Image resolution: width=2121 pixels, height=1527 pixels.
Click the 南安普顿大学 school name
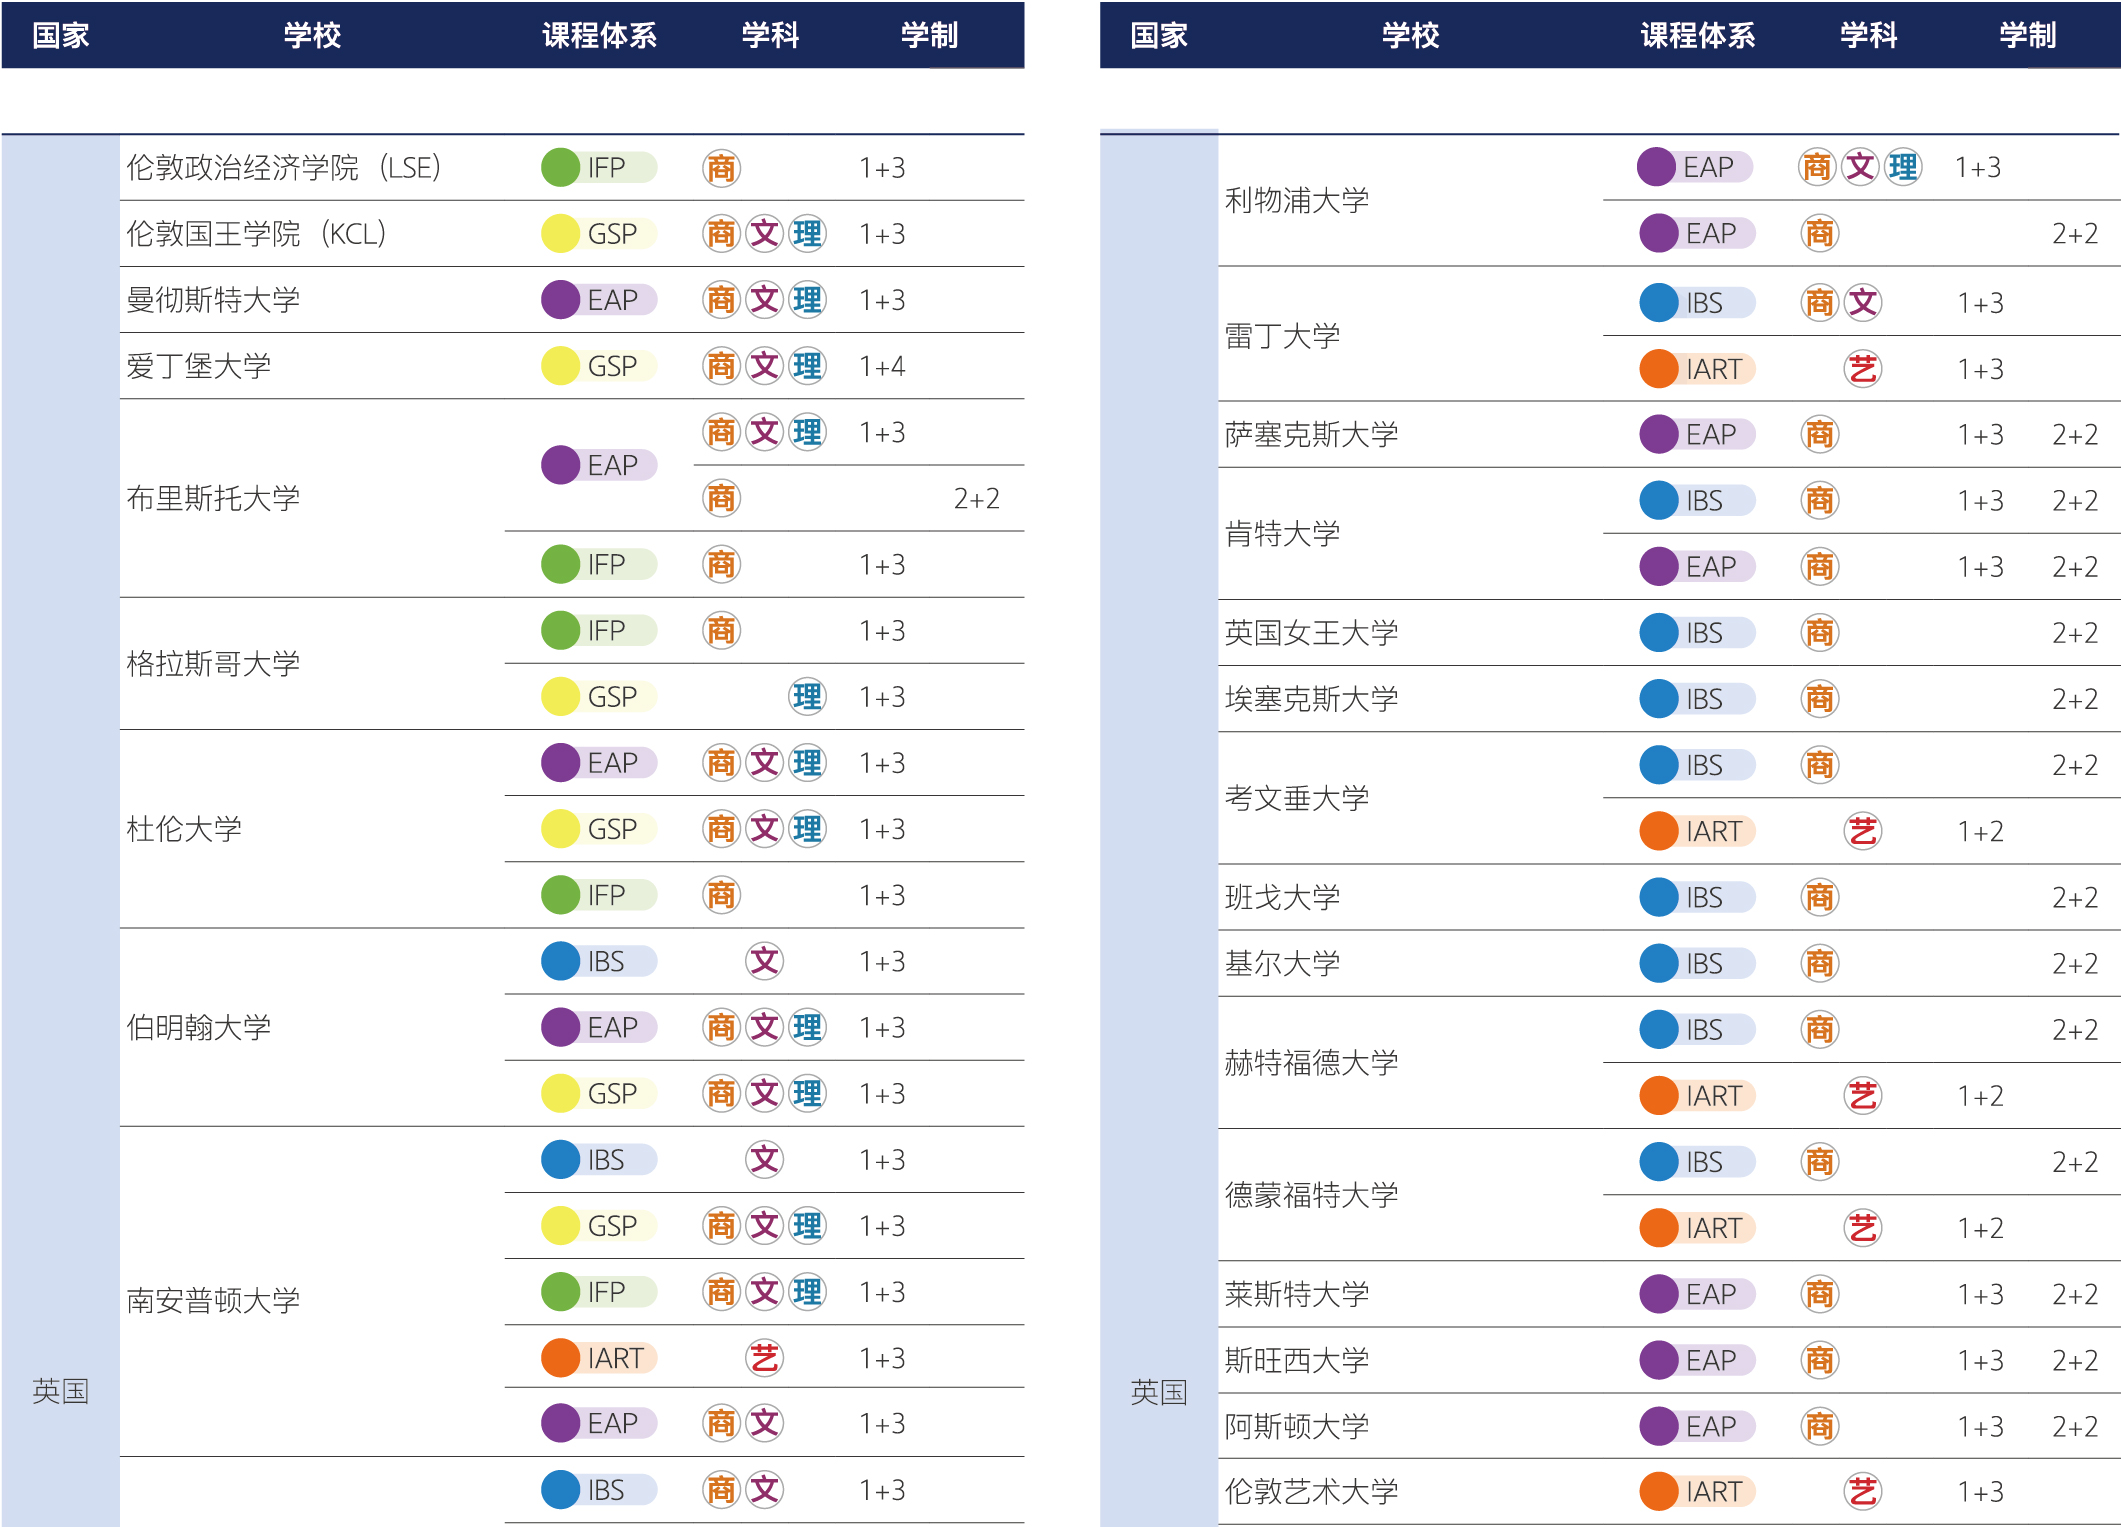pos(213,1300)
